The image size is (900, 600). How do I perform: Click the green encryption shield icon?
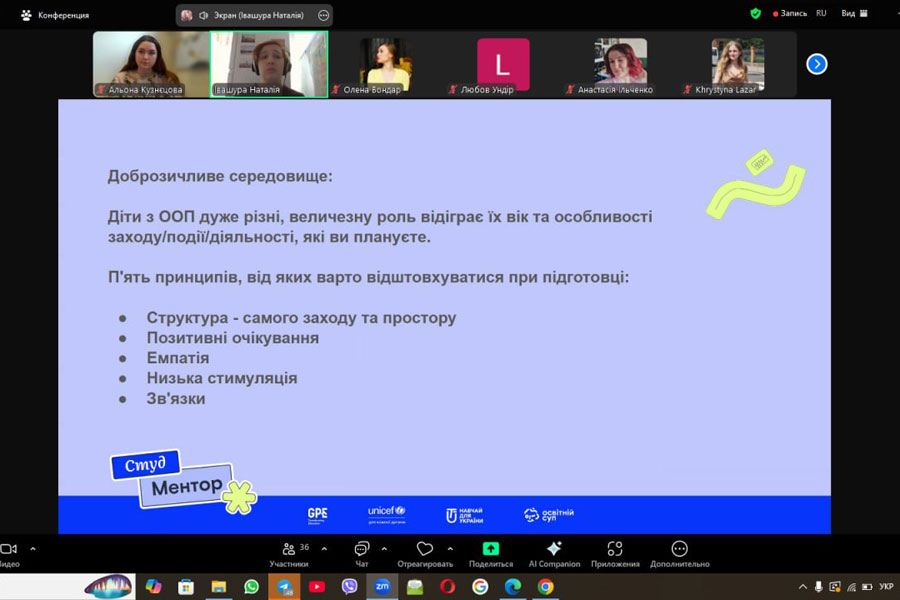click(x=756, y=14)
